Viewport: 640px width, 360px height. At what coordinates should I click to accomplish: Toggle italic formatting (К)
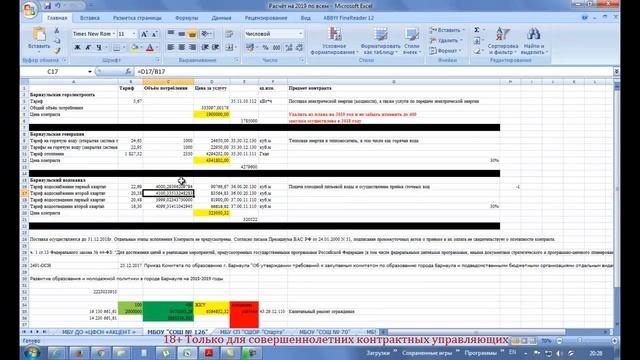[88, 48]
